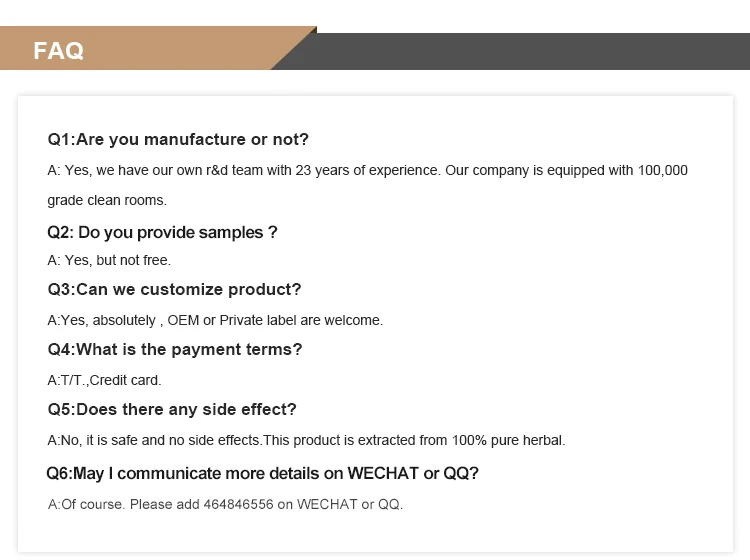The image size is (750, 560).
Task: Click 'No, it is safe and no side effects' text
Action: coord(155,440)
